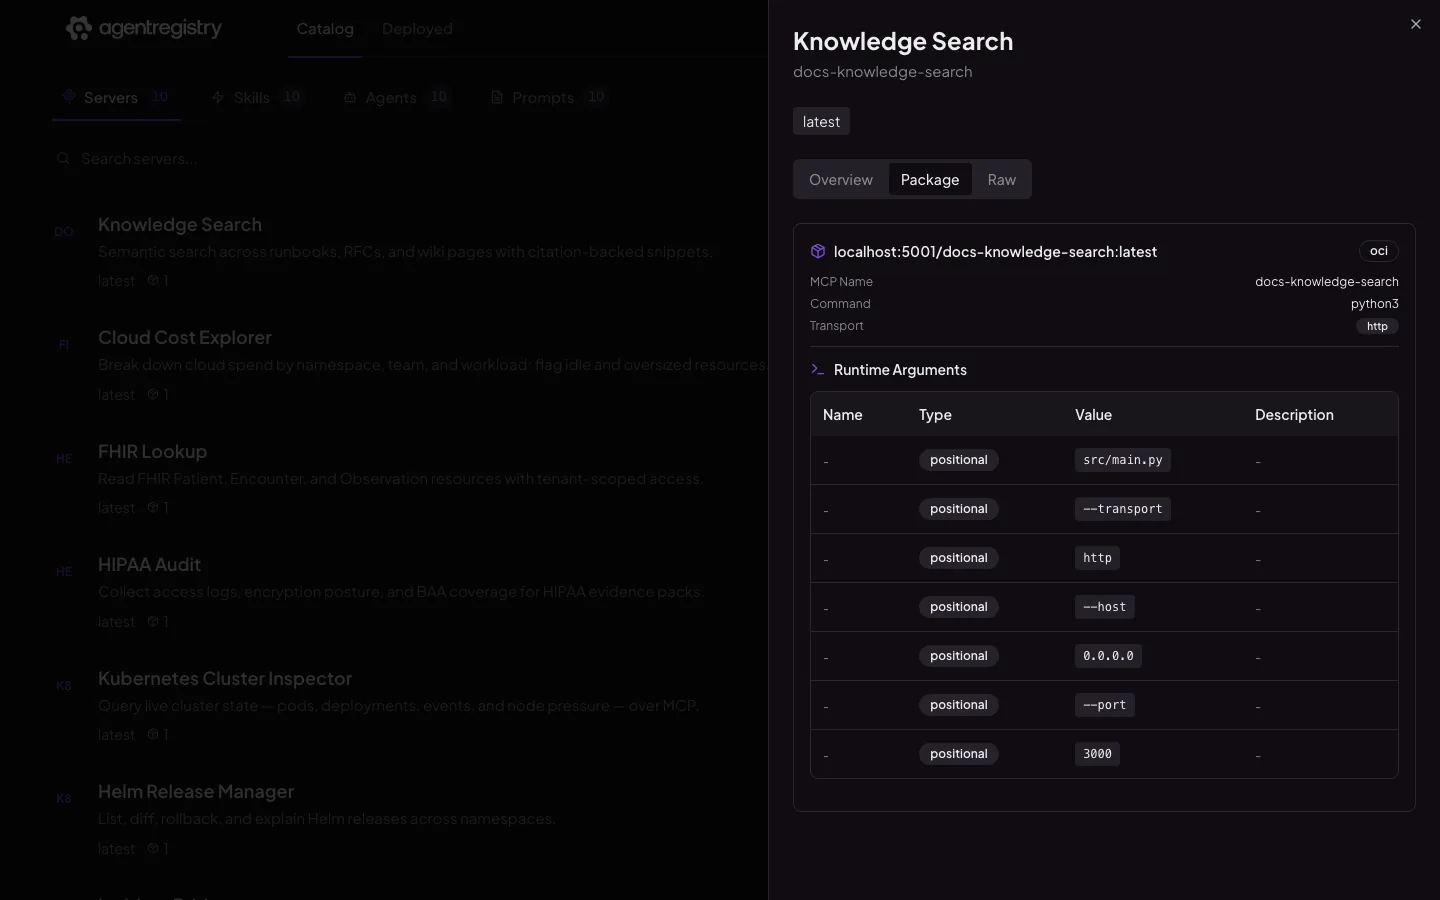Select the 0.0.0.0 argument value

pos(1108,656)
